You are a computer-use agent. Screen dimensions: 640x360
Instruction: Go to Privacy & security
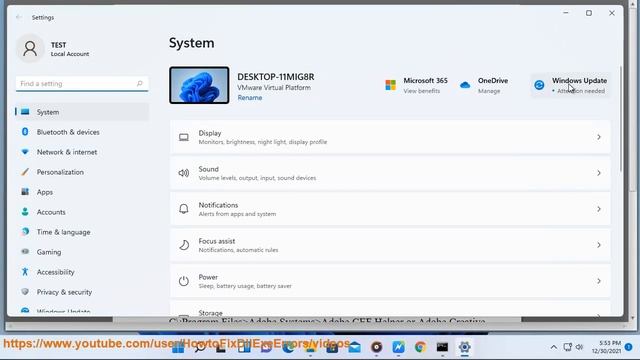(82, 292)
